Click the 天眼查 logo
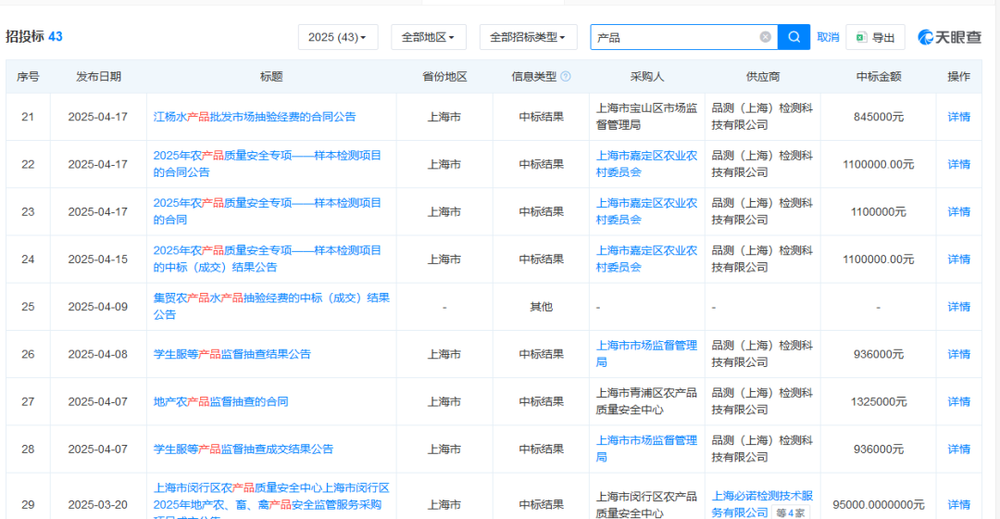Screen dimensions: 1000x519 tap(949, 37)
